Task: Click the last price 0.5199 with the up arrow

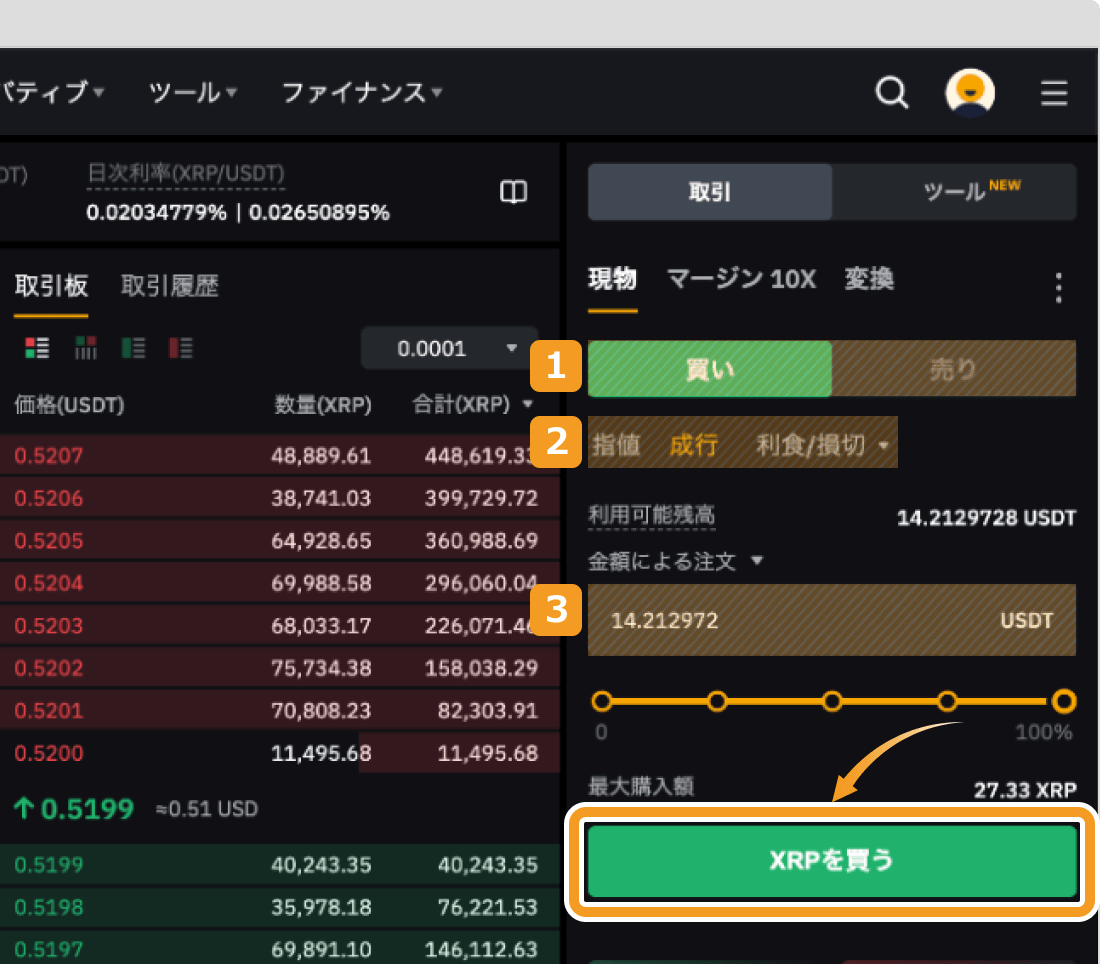Action: click(74, 809)
